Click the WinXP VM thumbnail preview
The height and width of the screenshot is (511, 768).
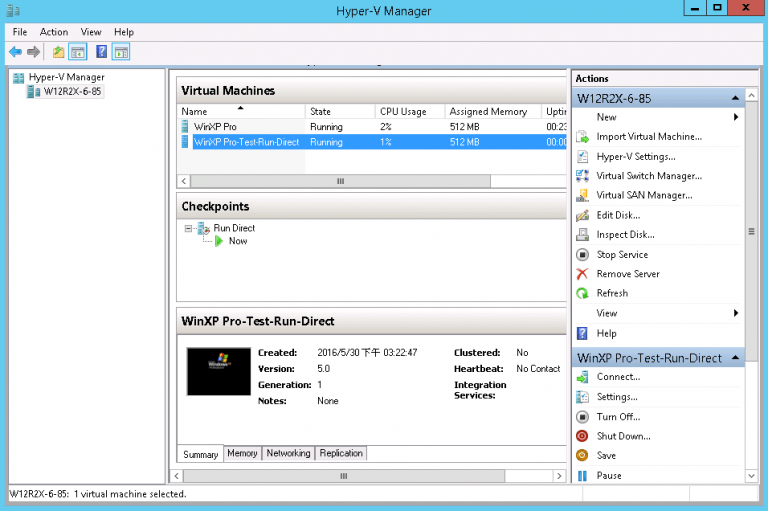(x=218, y=371)
